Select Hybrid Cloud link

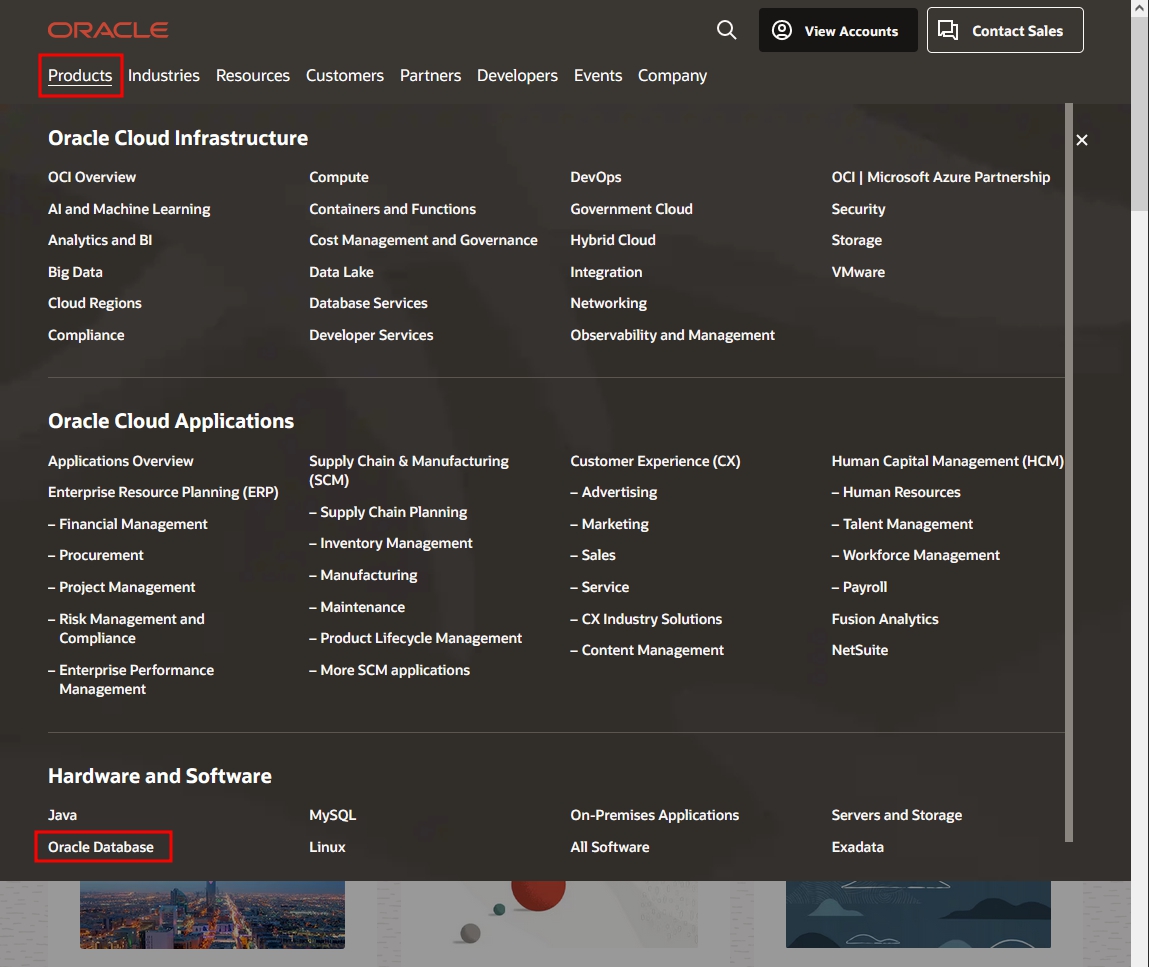click(613, 240)
